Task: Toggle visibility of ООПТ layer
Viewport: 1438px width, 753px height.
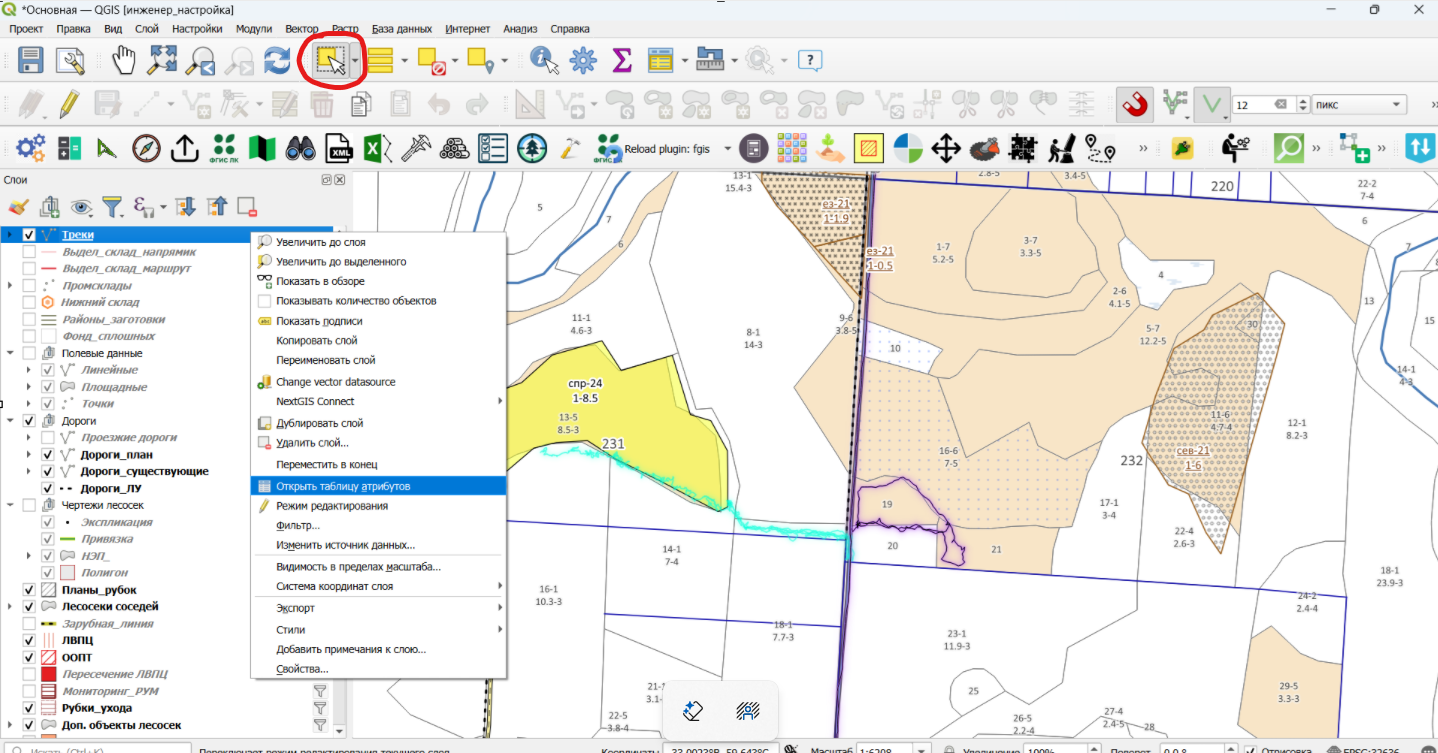Action: [x=30, y=658]
